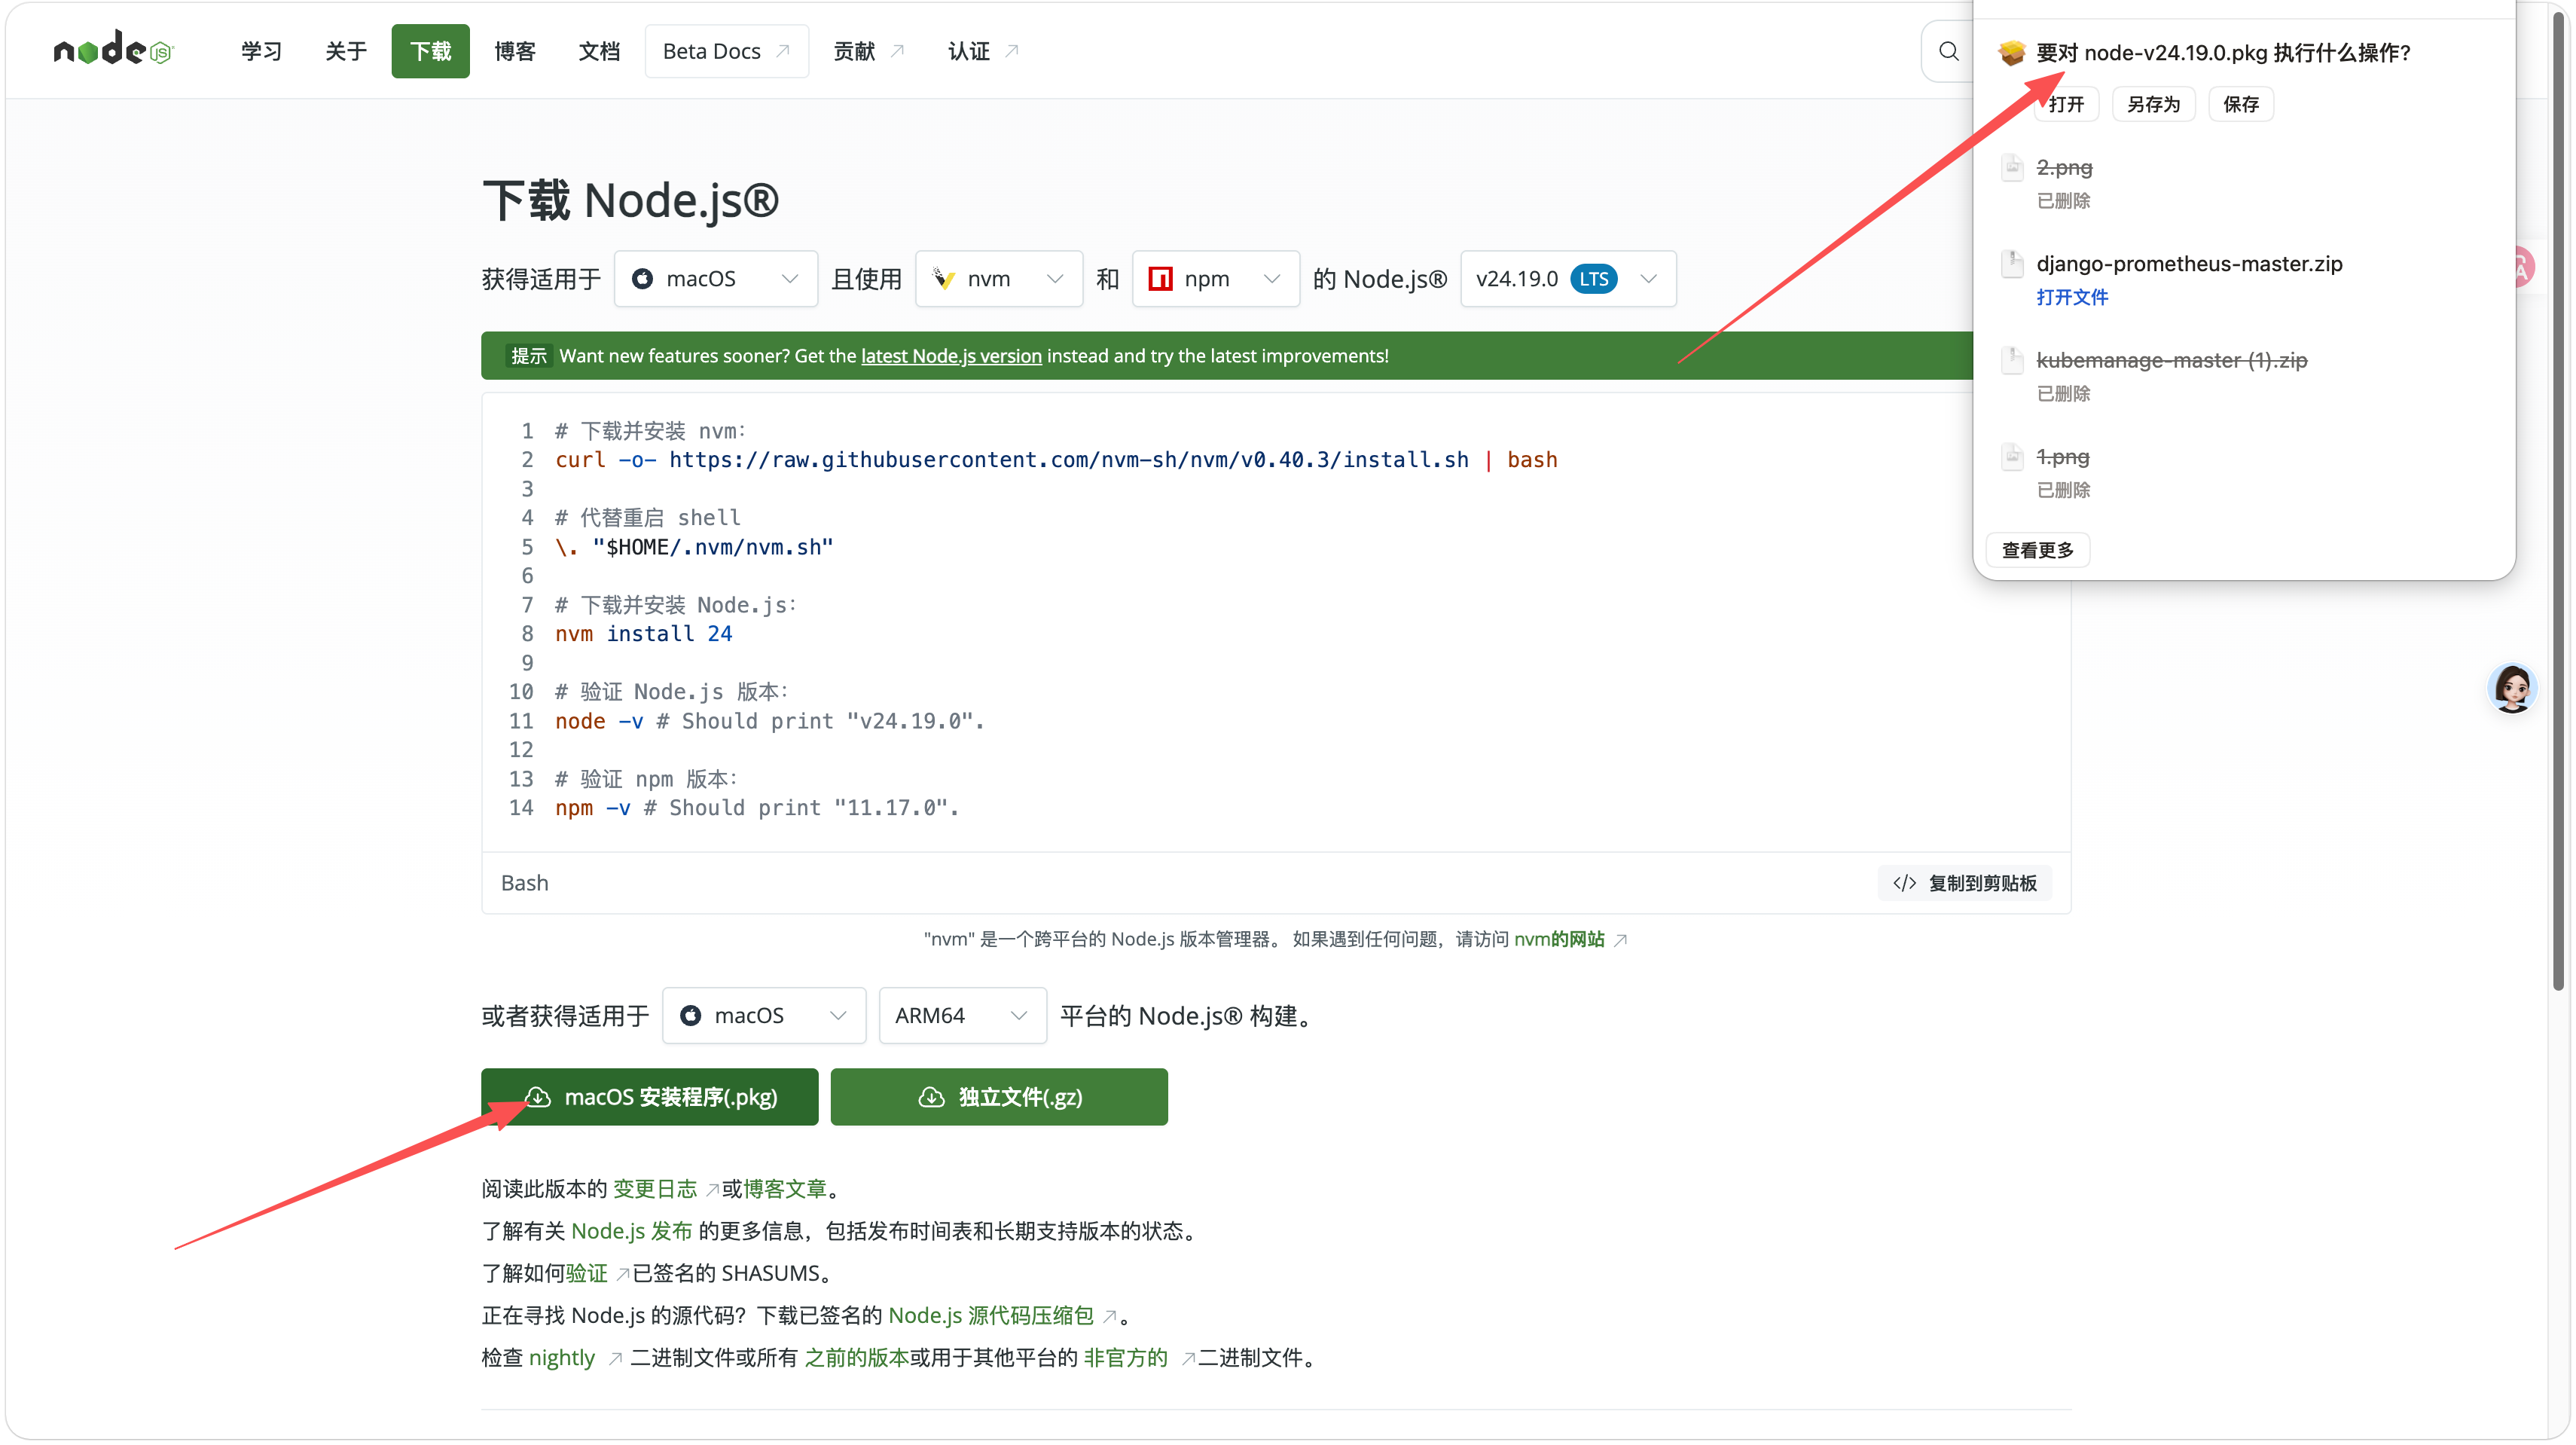Click the download cloud icon on the 独立文件(.gz) button

pos(931,1097)
